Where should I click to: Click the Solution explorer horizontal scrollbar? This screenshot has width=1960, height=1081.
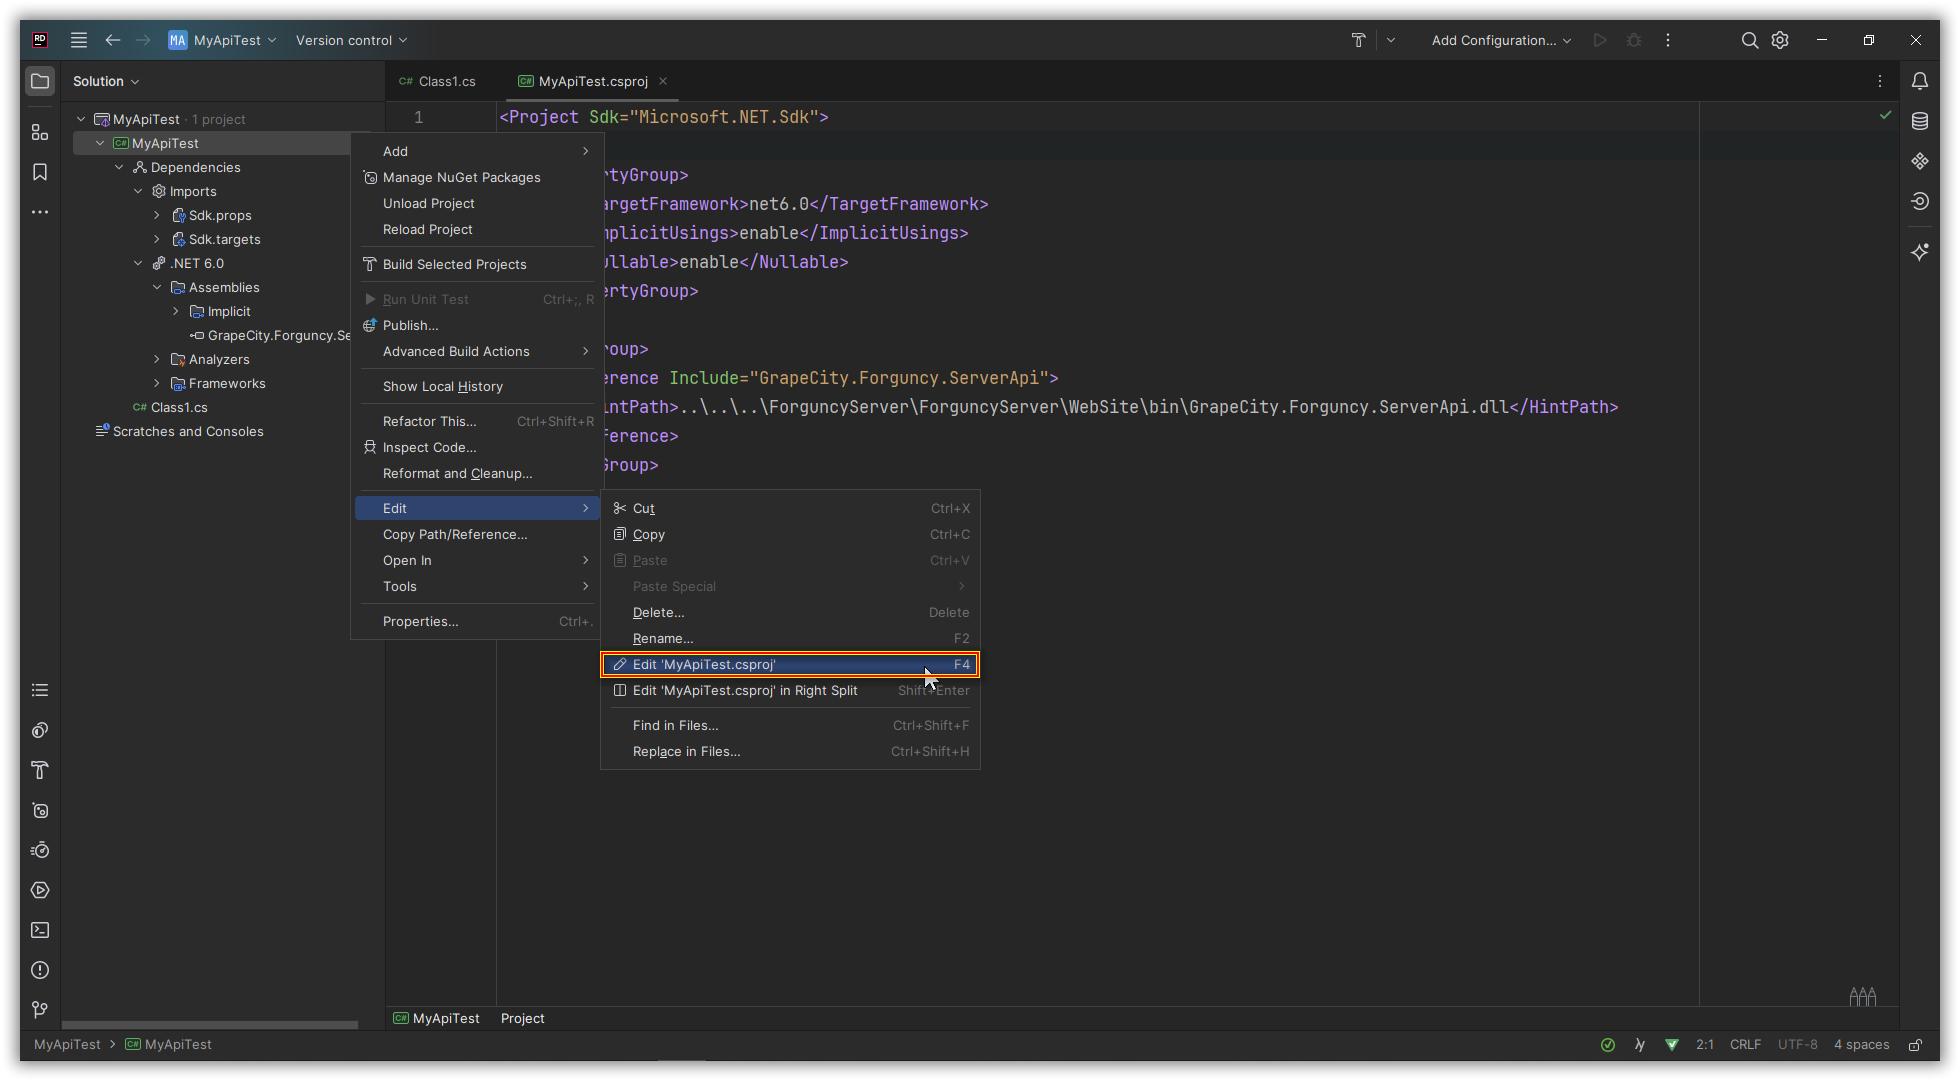(x=210, y=1025)
